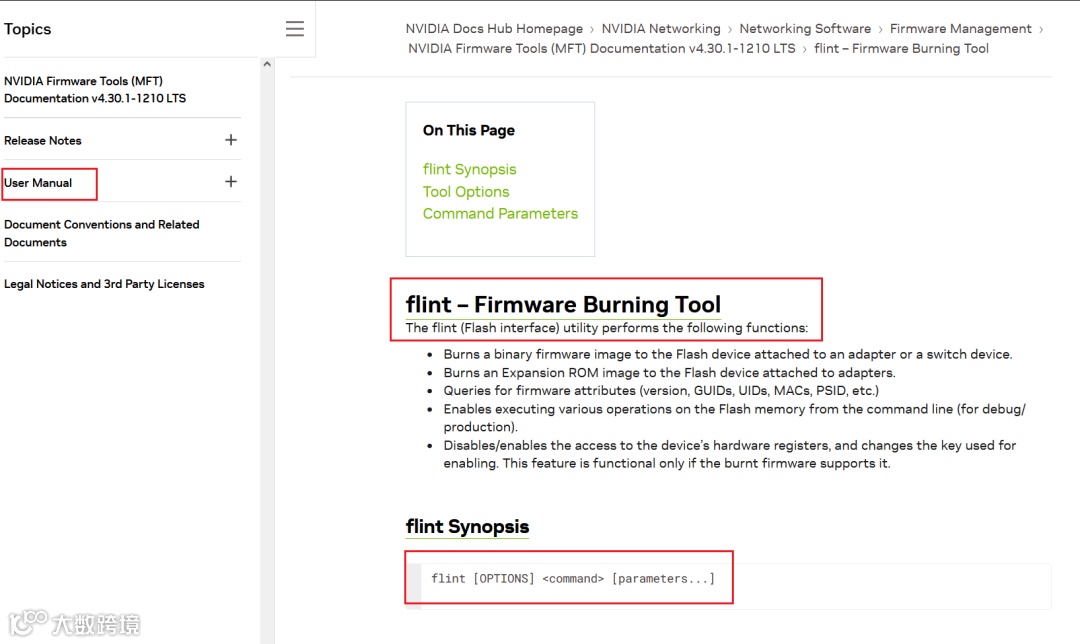Screen dimensions: 1080x644
Task: Click the flint [OPTIONS] command code block
Action: coord(728,586)
